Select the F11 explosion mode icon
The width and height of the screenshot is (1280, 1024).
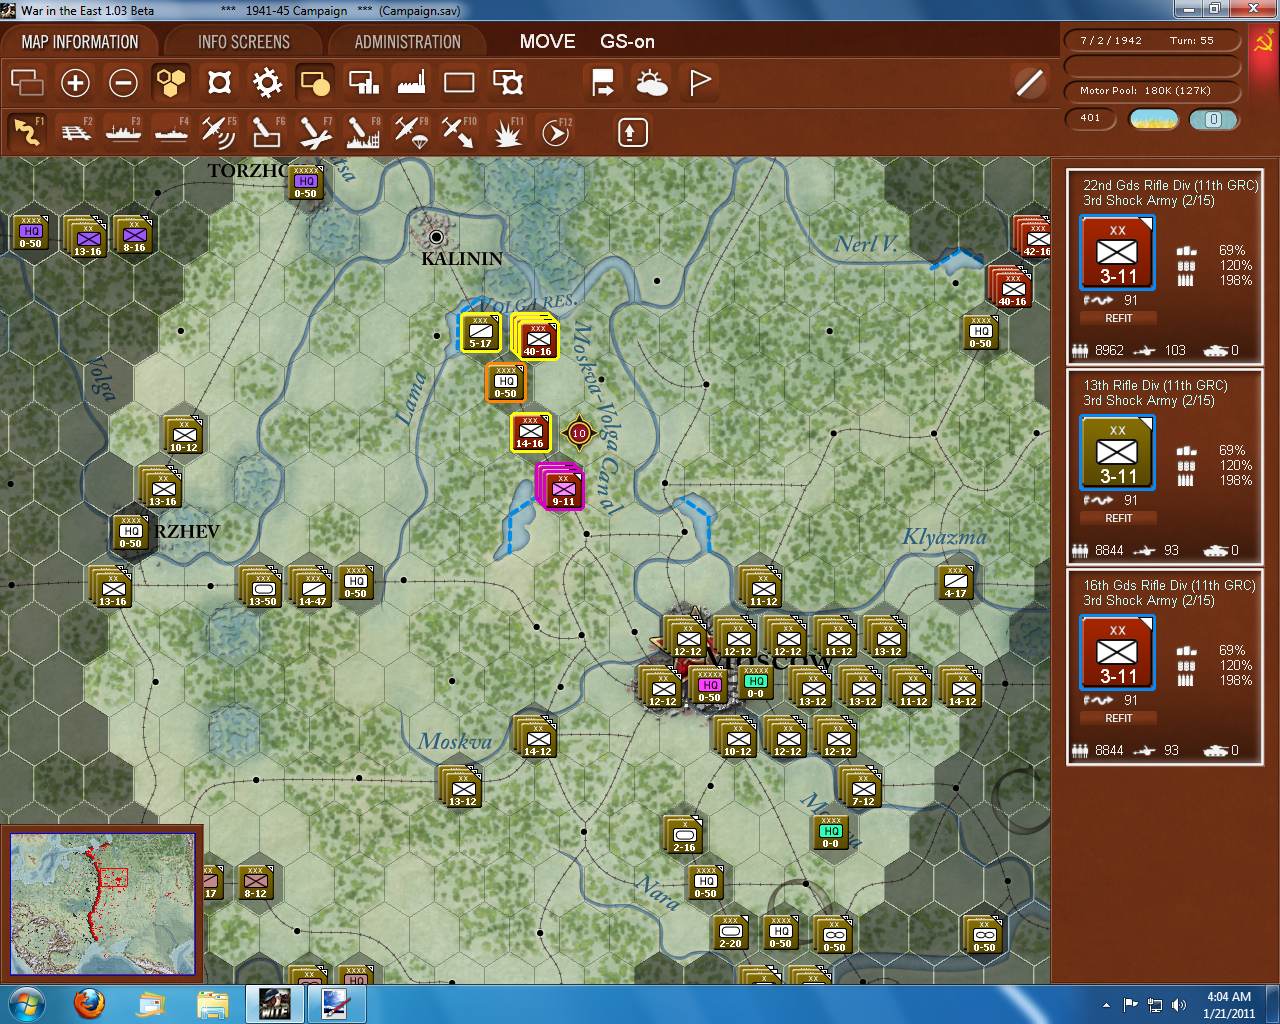click(x=508, y=131)
